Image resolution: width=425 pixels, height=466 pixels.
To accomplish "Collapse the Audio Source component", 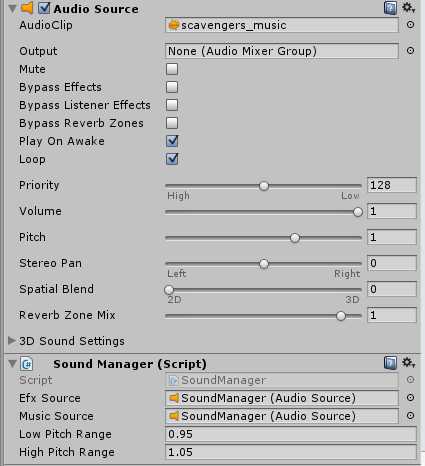I will point(12,9).
